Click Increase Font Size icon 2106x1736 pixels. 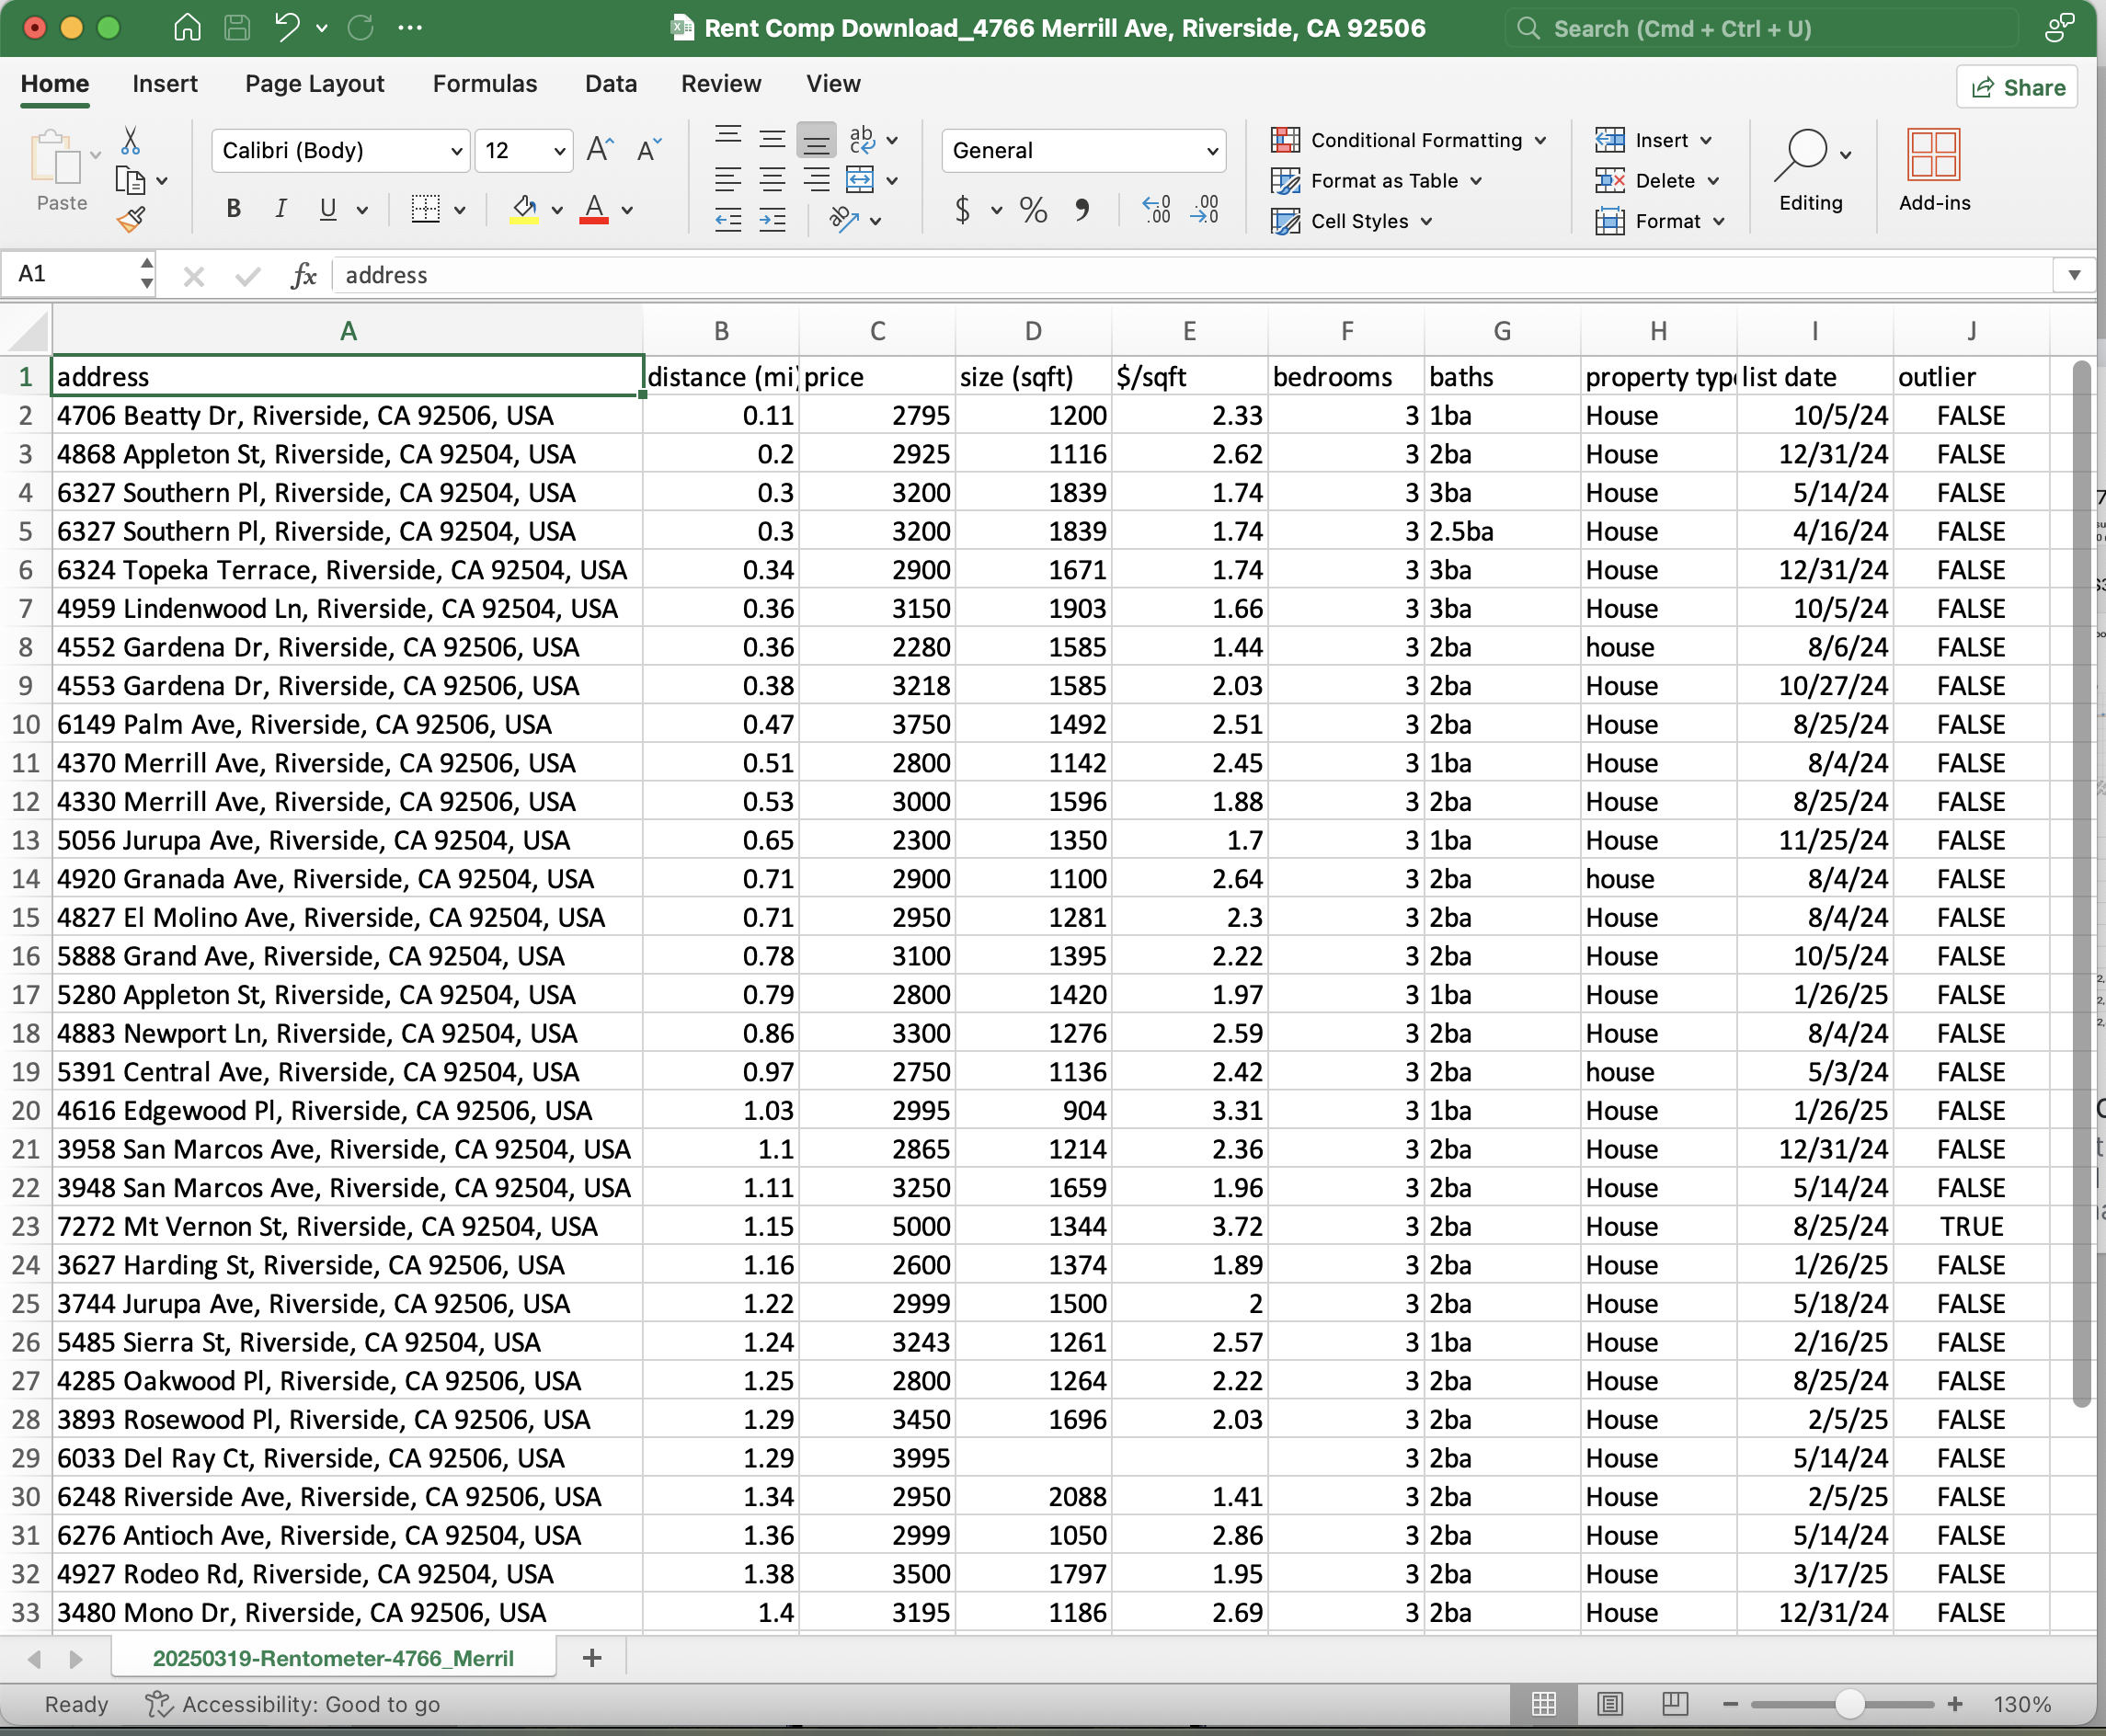point(600,150)
